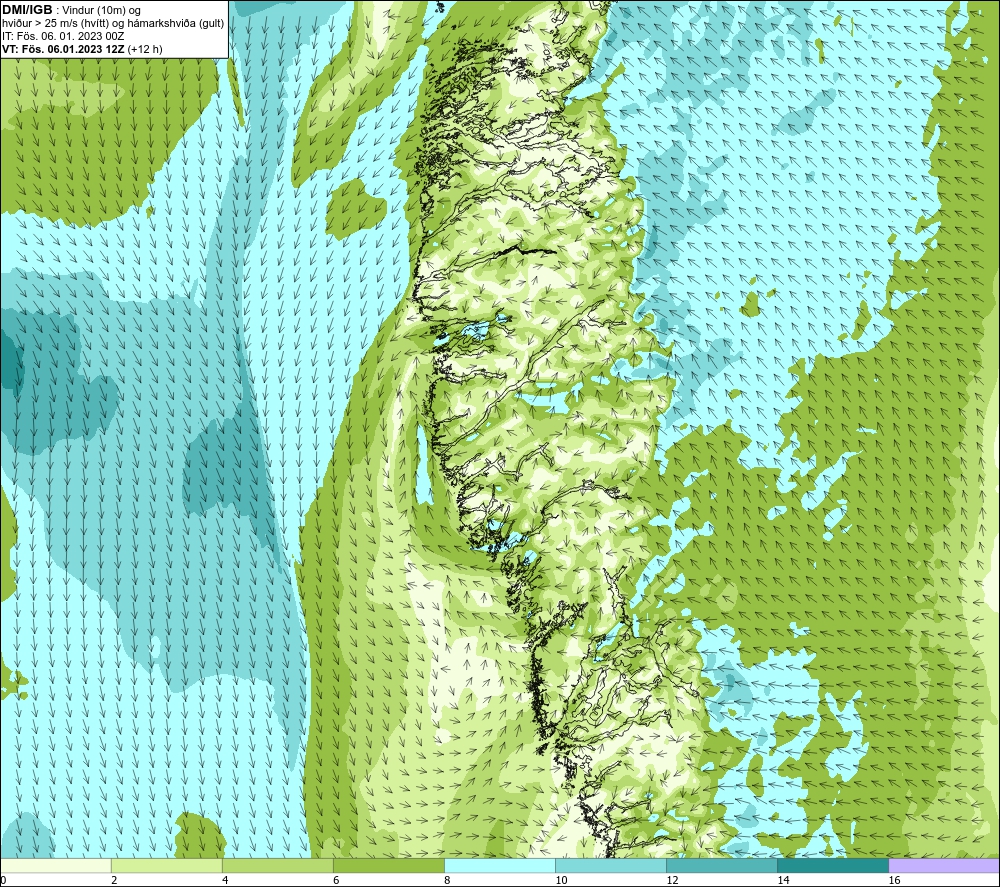The image size is (1000, 887).
Task: Click the dark teal 14–16 m/s legend swatch
Action: coord(833,865)
